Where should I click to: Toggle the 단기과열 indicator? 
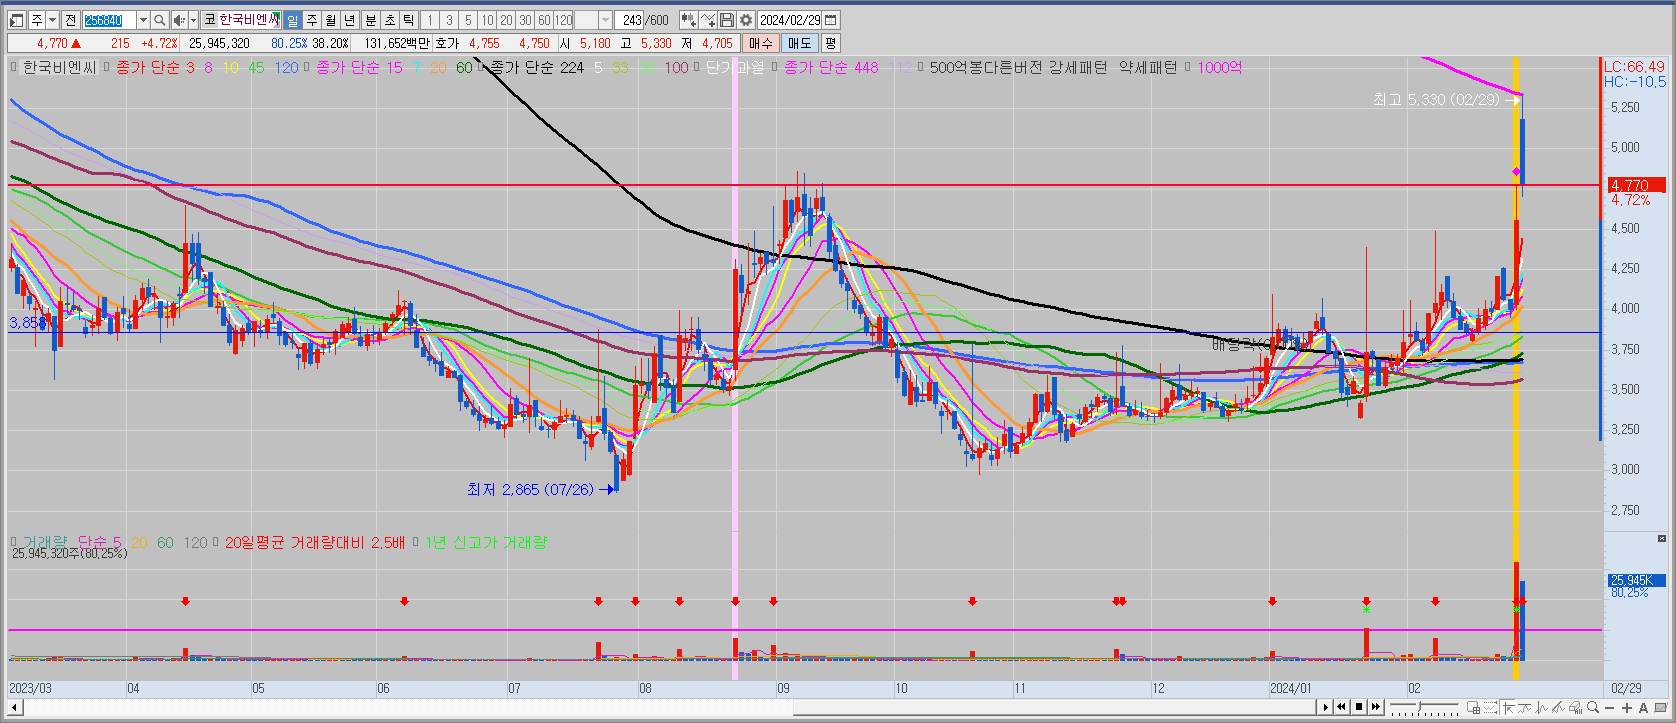click(698, 67)
